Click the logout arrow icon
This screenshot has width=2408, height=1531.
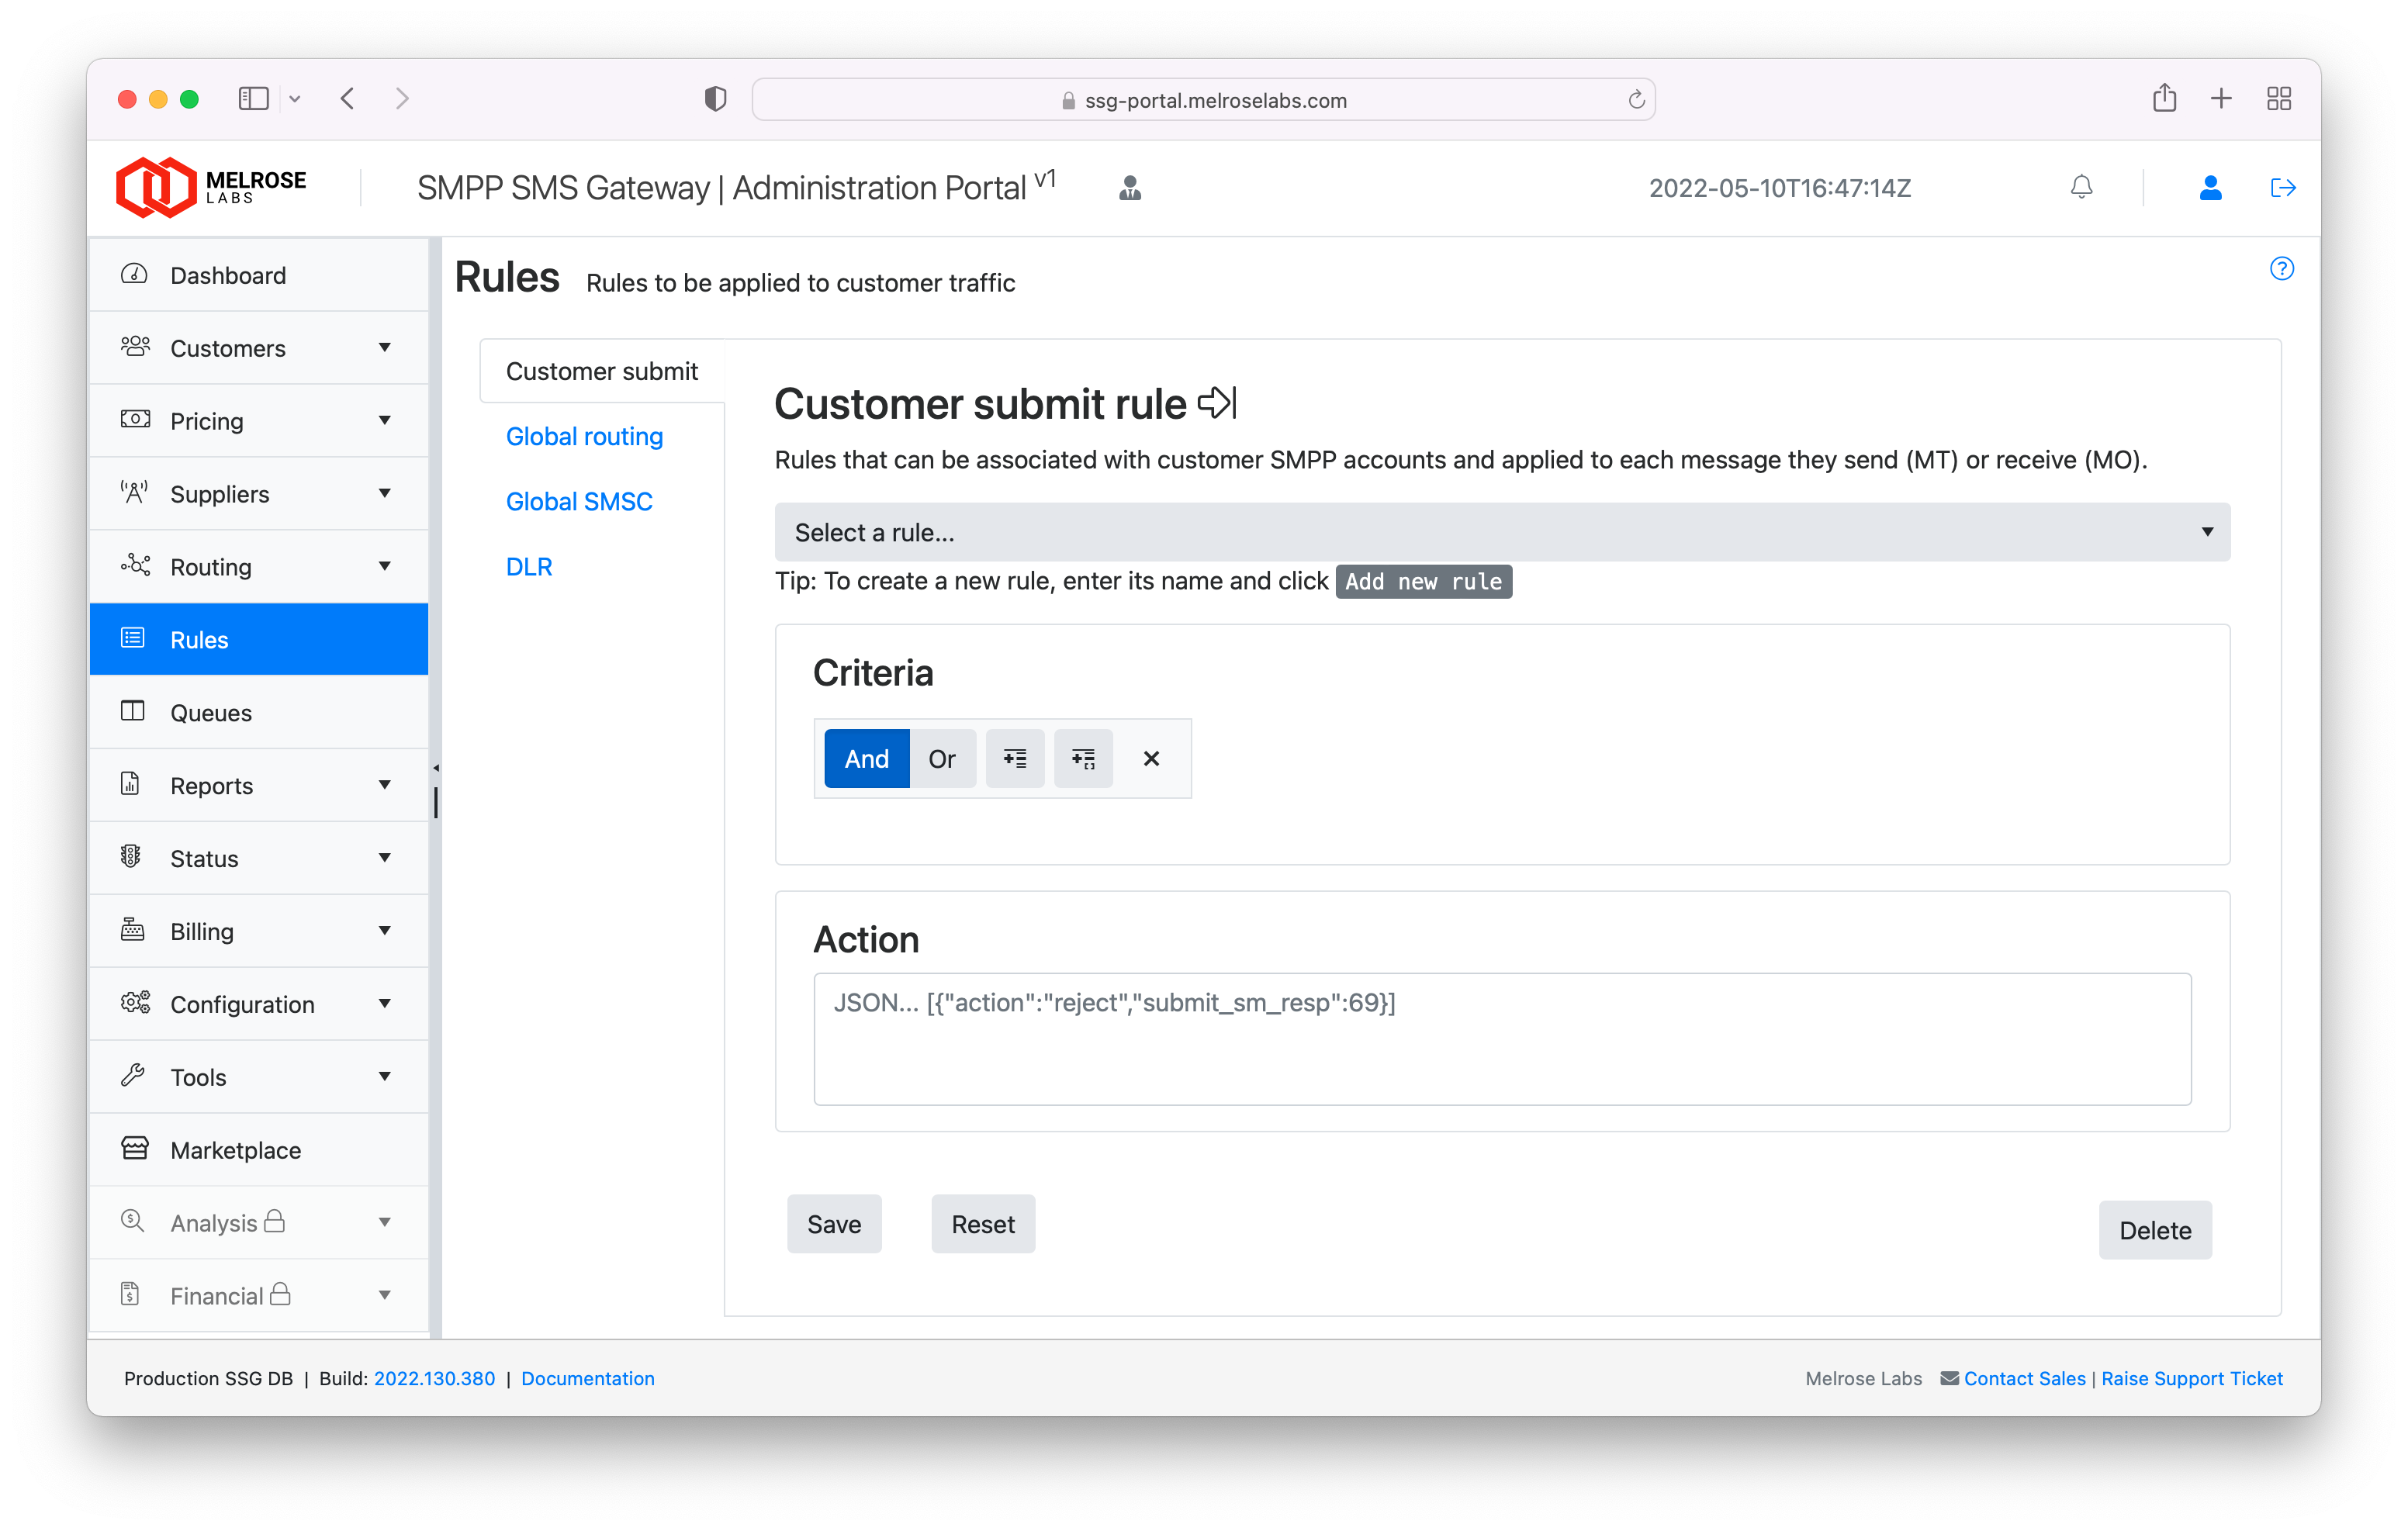(2282, 187)
